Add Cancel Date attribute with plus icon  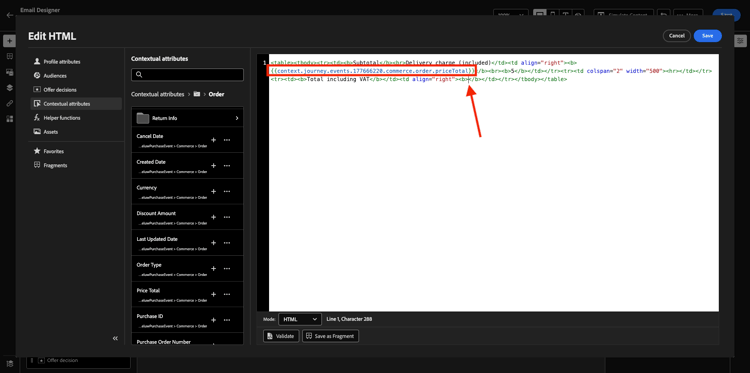(x=213, y=140)
